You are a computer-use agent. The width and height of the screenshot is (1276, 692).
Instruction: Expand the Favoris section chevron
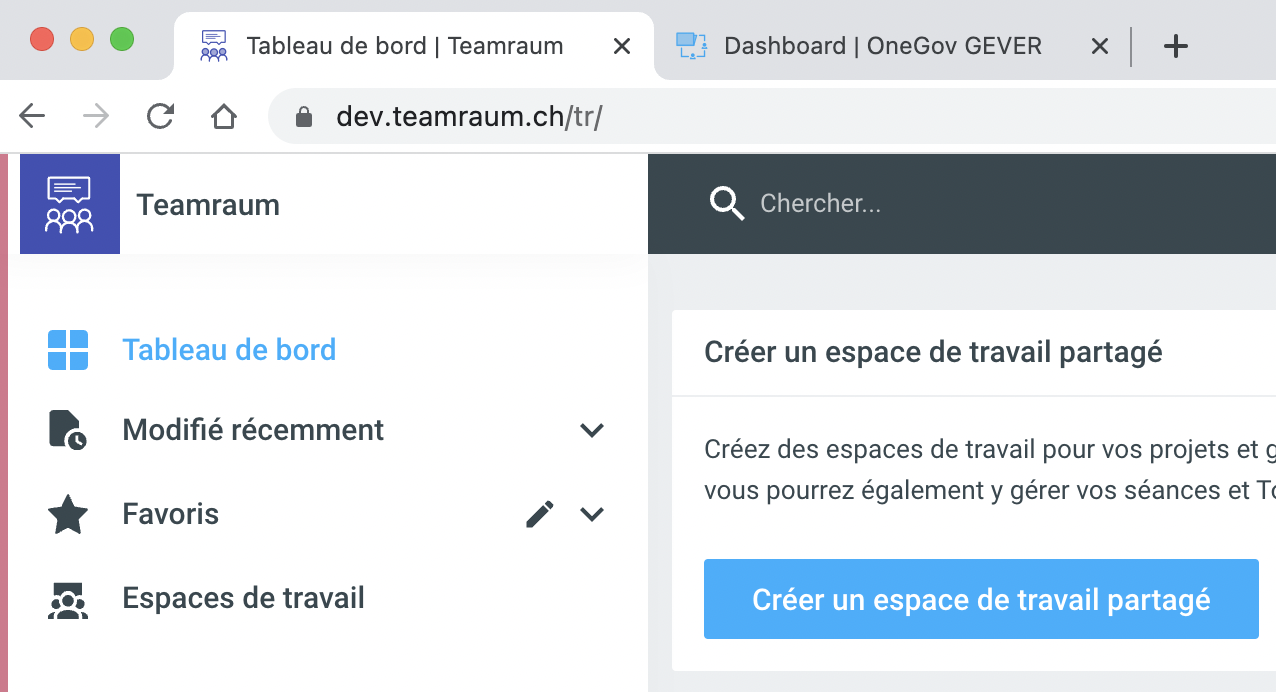coord(592,514)
